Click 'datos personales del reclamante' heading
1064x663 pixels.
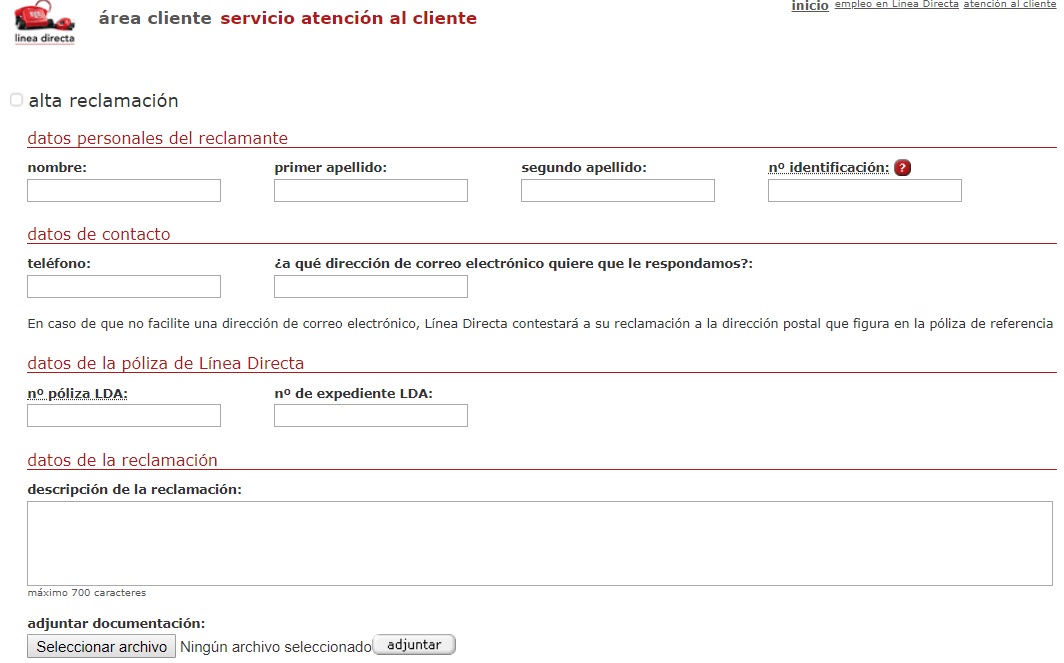pyautogui.click(x=157, y=138)
